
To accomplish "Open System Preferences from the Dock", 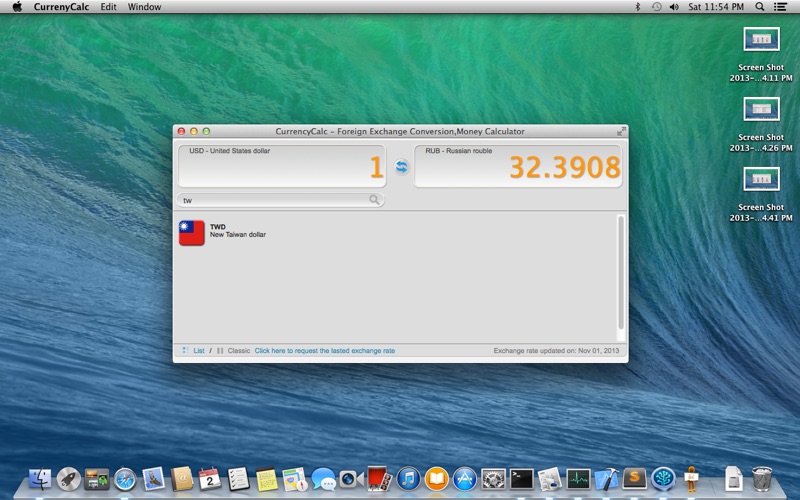I will (493, 479).
